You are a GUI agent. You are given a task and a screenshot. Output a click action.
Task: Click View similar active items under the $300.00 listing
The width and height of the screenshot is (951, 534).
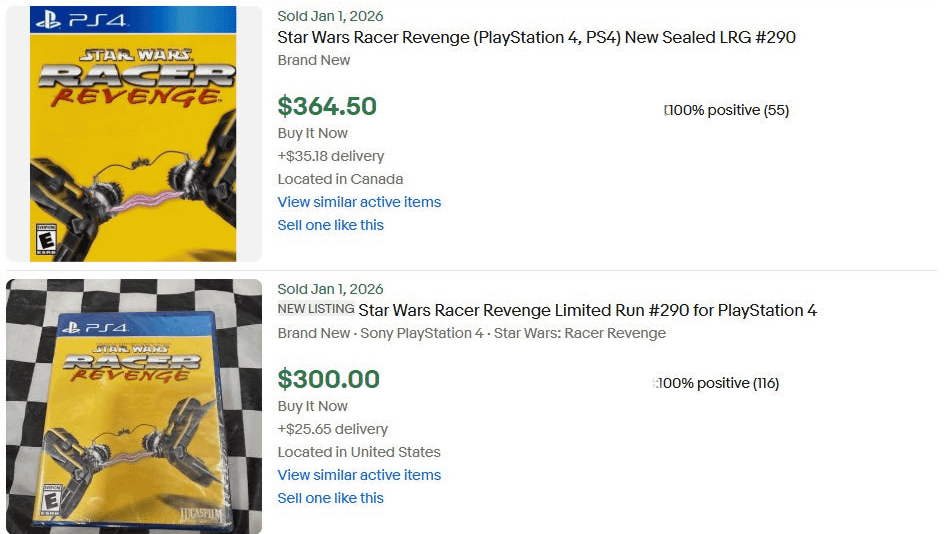[x=359, y=475]
